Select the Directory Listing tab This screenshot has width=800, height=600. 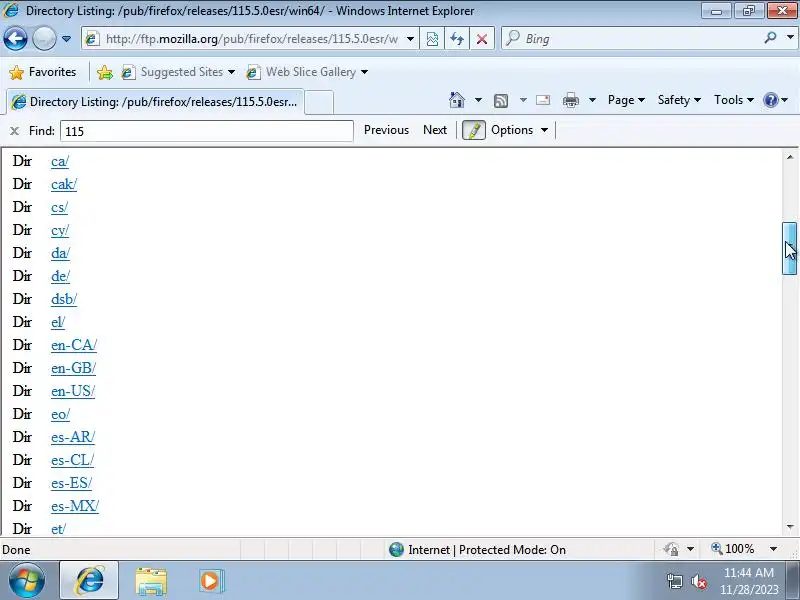[155, 102]
